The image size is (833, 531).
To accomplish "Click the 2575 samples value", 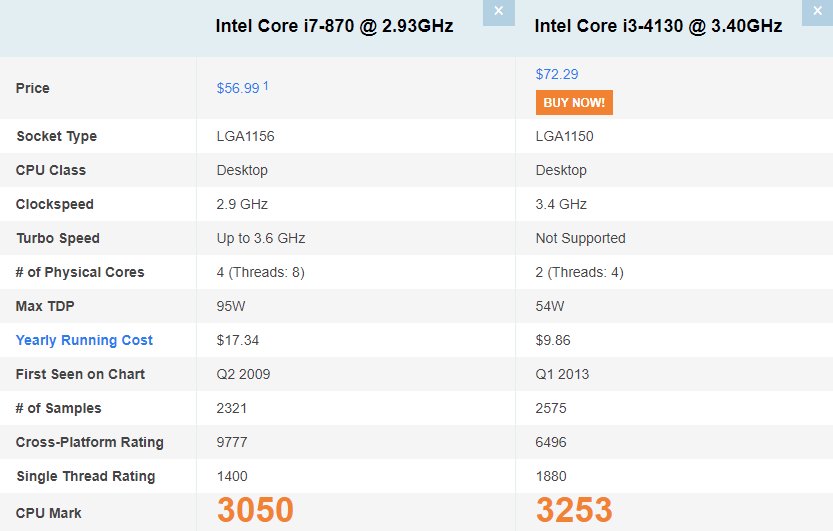I will click(x=551, y=408).
